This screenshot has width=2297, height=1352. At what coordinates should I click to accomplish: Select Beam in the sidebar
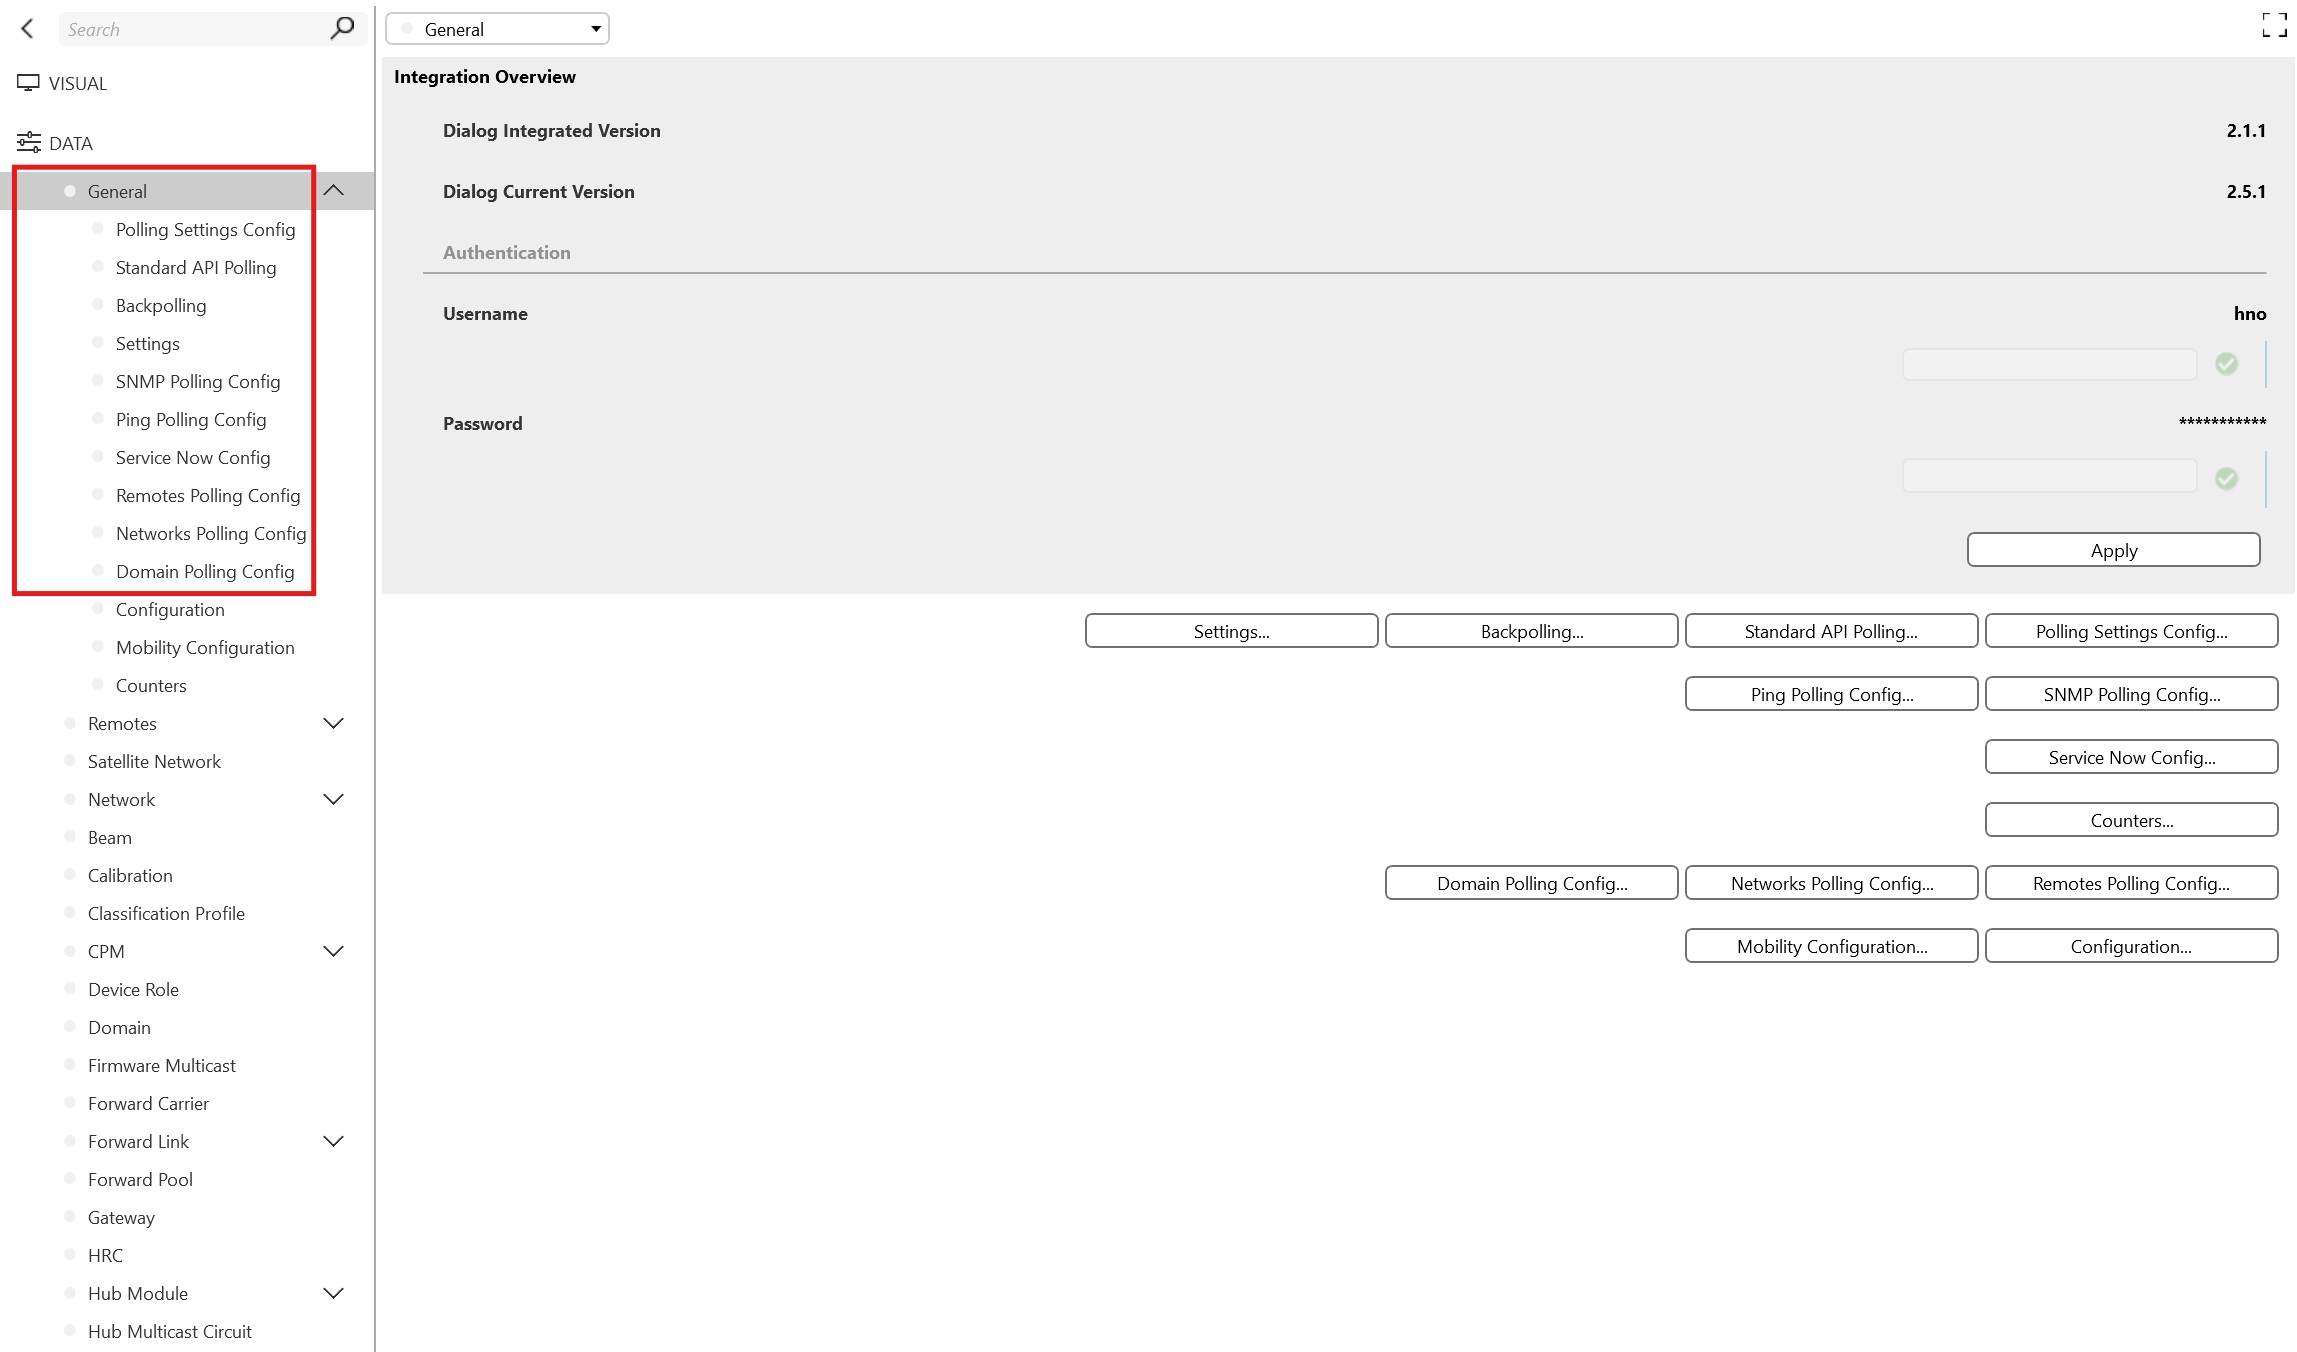tap(110, 837)
